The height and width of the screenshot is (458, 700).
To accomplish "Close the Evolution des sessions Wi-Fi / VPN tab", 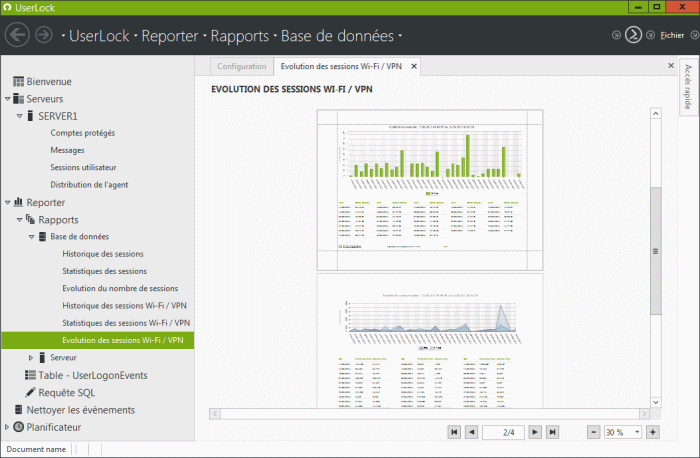I will pos(414,67).
